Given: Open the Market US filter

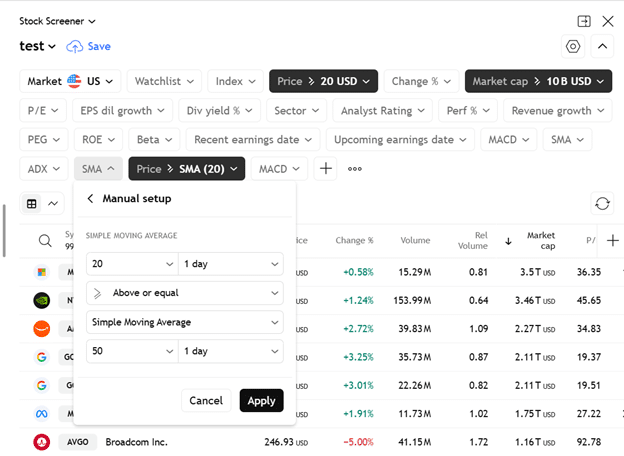Looking at the screenshot, I should 70,81.
